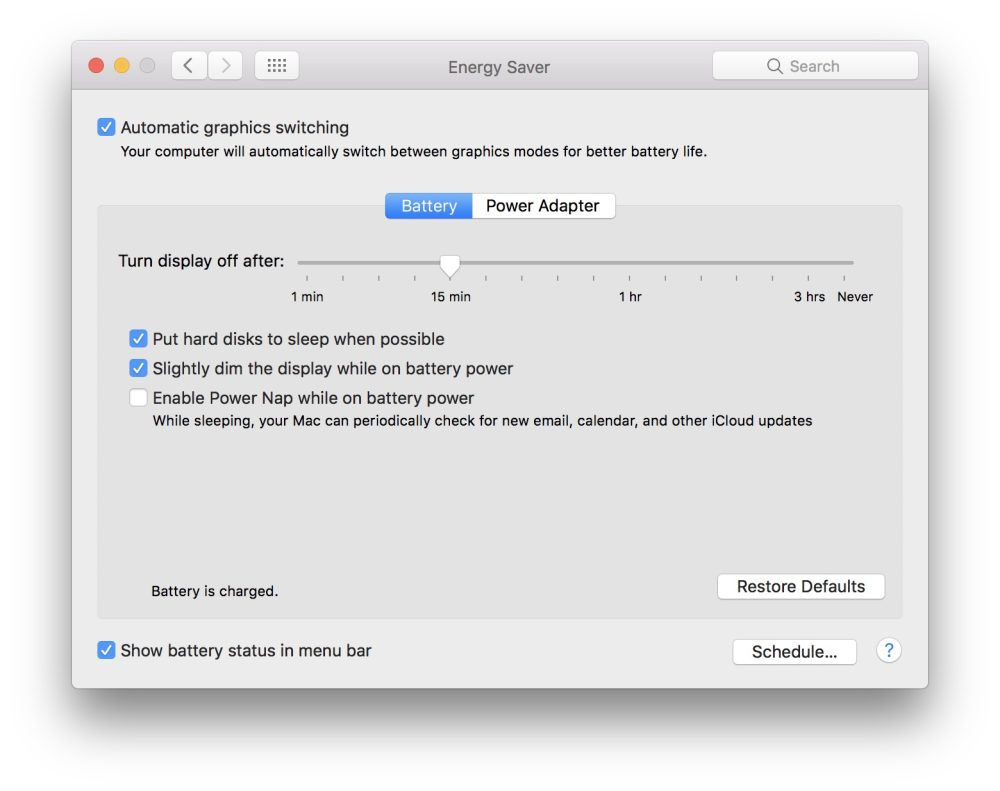Image resolution: width=1000 pixels, height=791 pixels.
Task: Enable Power Nap while on battery power
Action: 138,397
